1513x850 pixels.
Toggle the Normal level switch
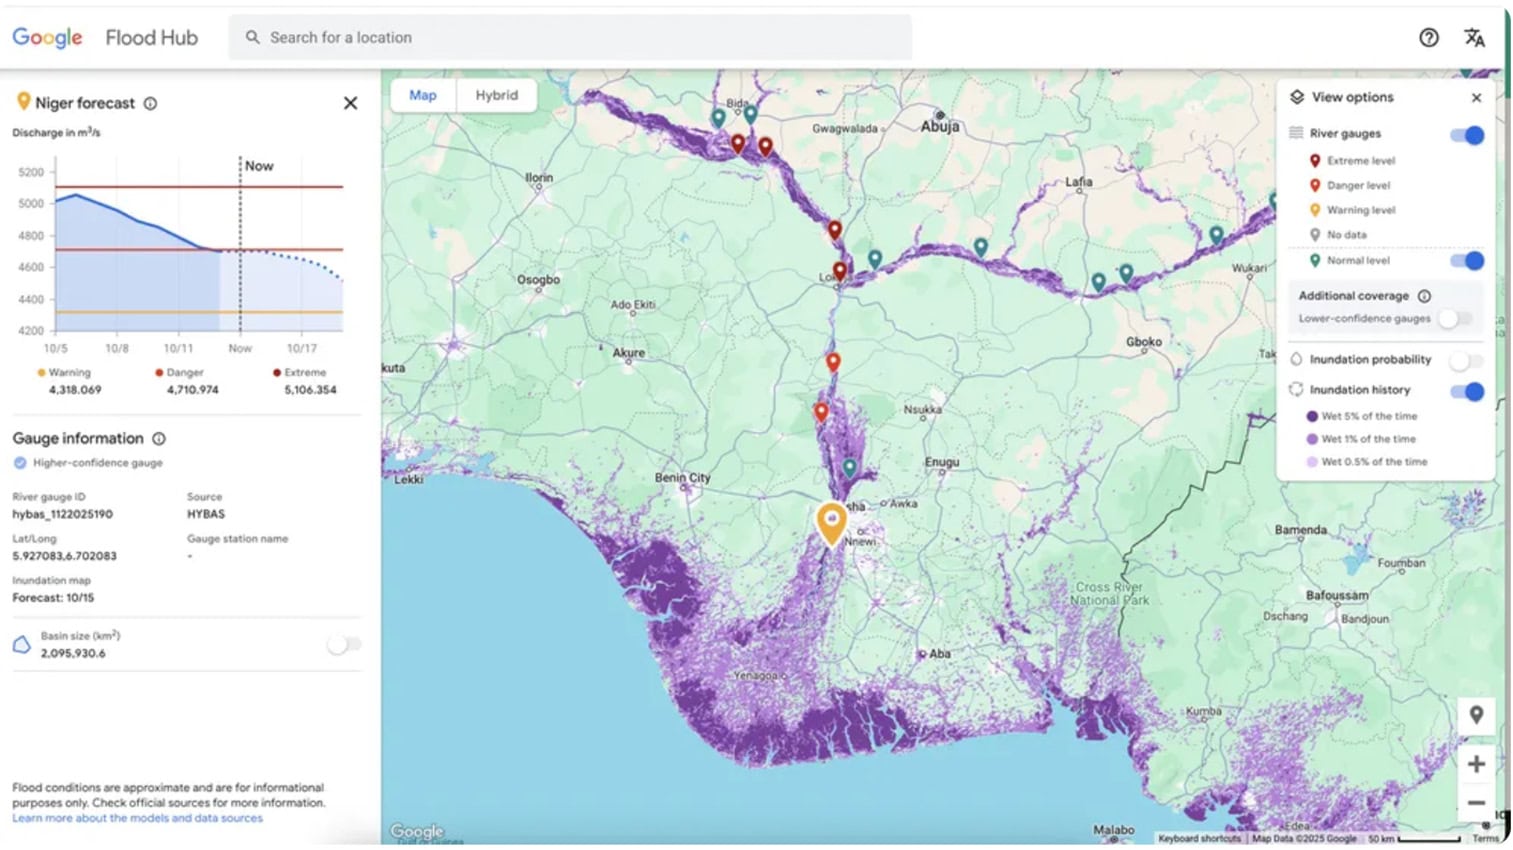pyautogui.click(x=1467, y=261)
